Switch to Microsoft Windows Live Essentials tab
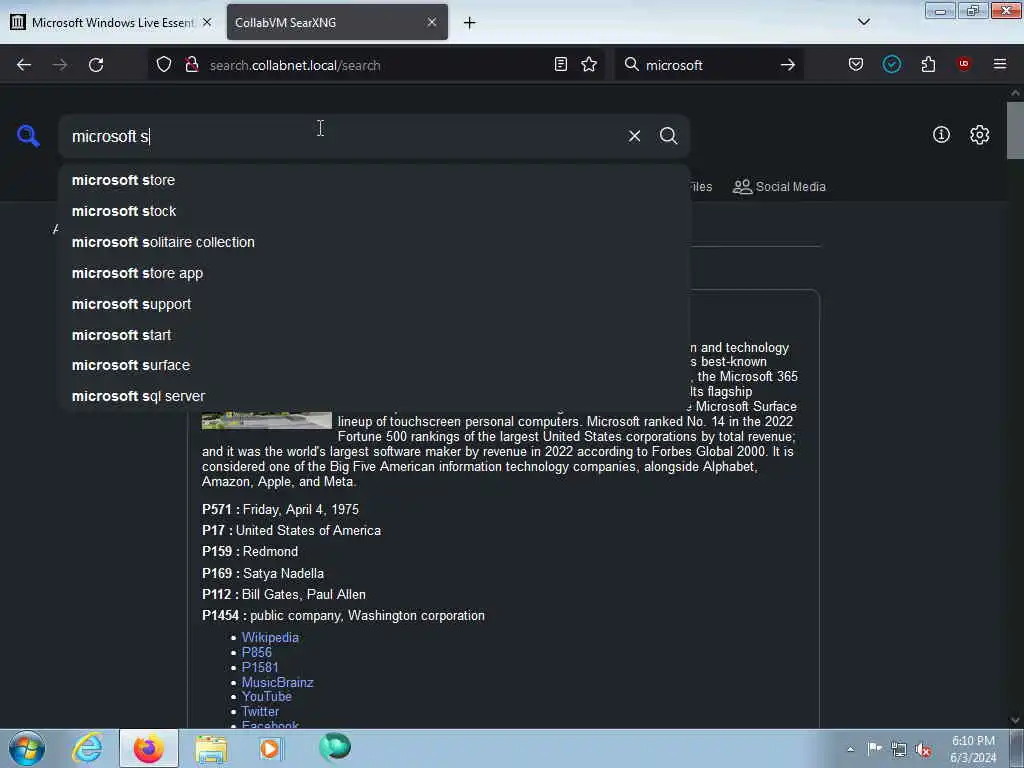 pyautogui.click(x=111, y=23)
